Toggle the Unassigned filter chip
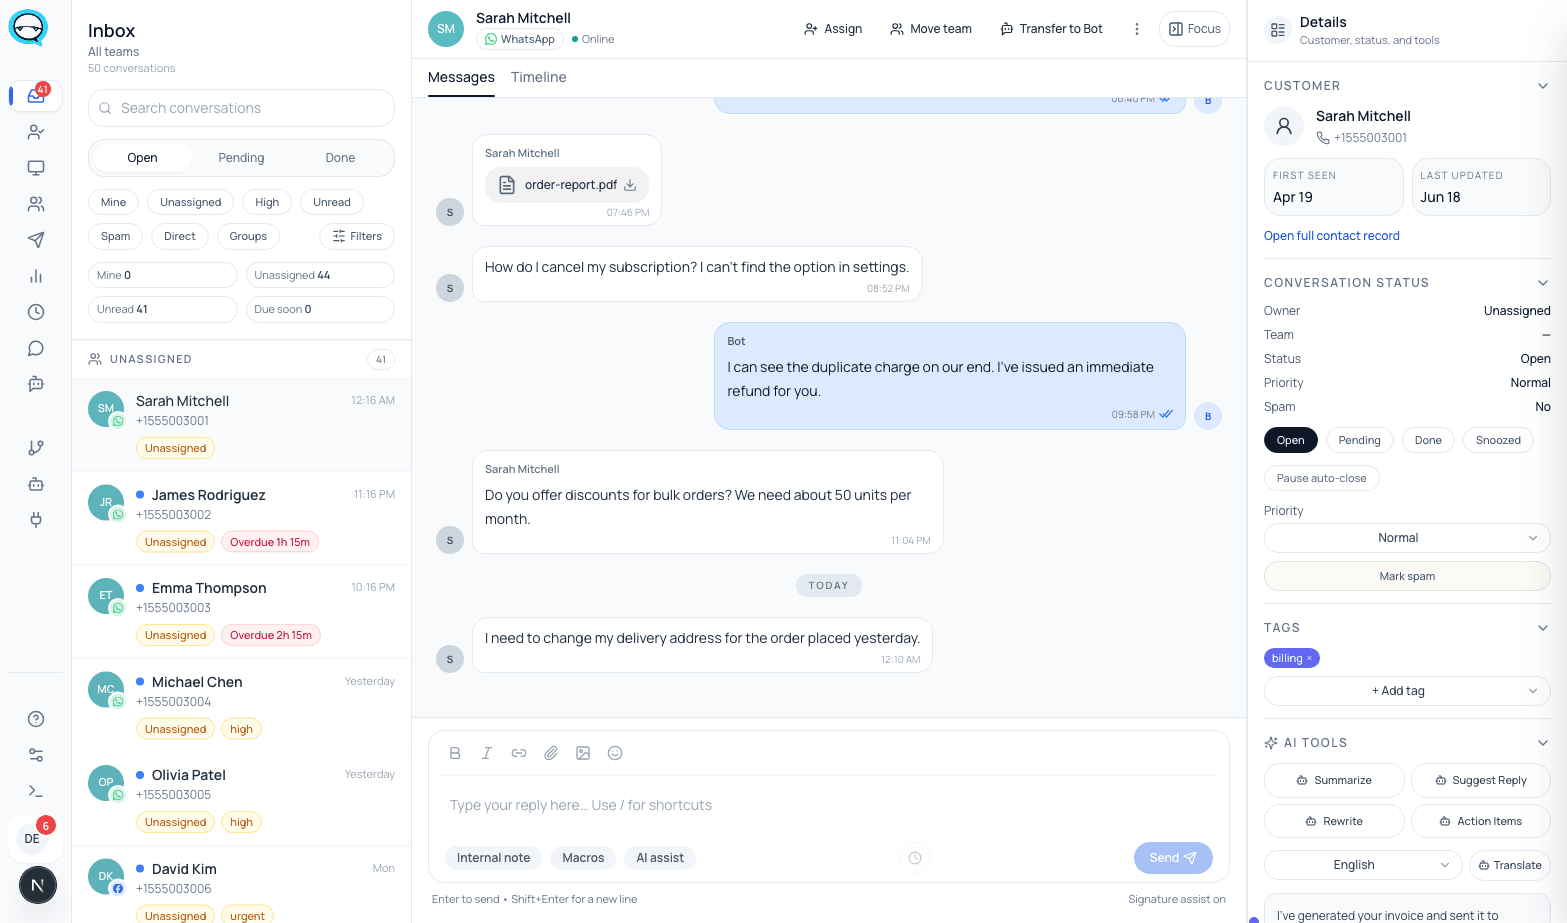The width and height of the screenshot is (1567, 923). click(x=190, y=202)
